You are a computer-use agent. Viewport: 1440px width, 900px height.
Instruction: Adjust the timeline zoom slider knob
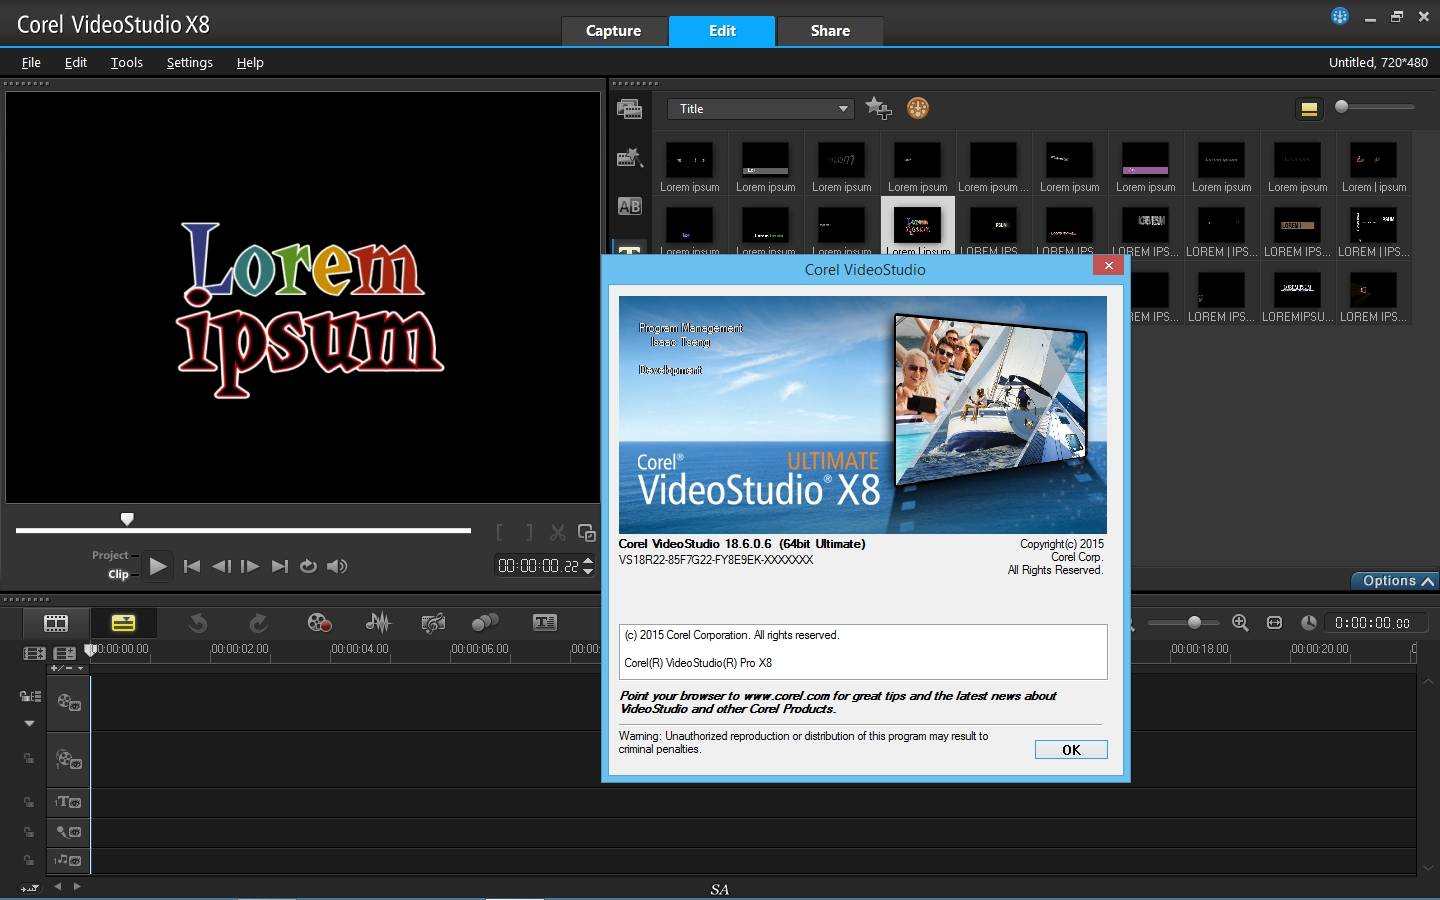coord(1194,622)
